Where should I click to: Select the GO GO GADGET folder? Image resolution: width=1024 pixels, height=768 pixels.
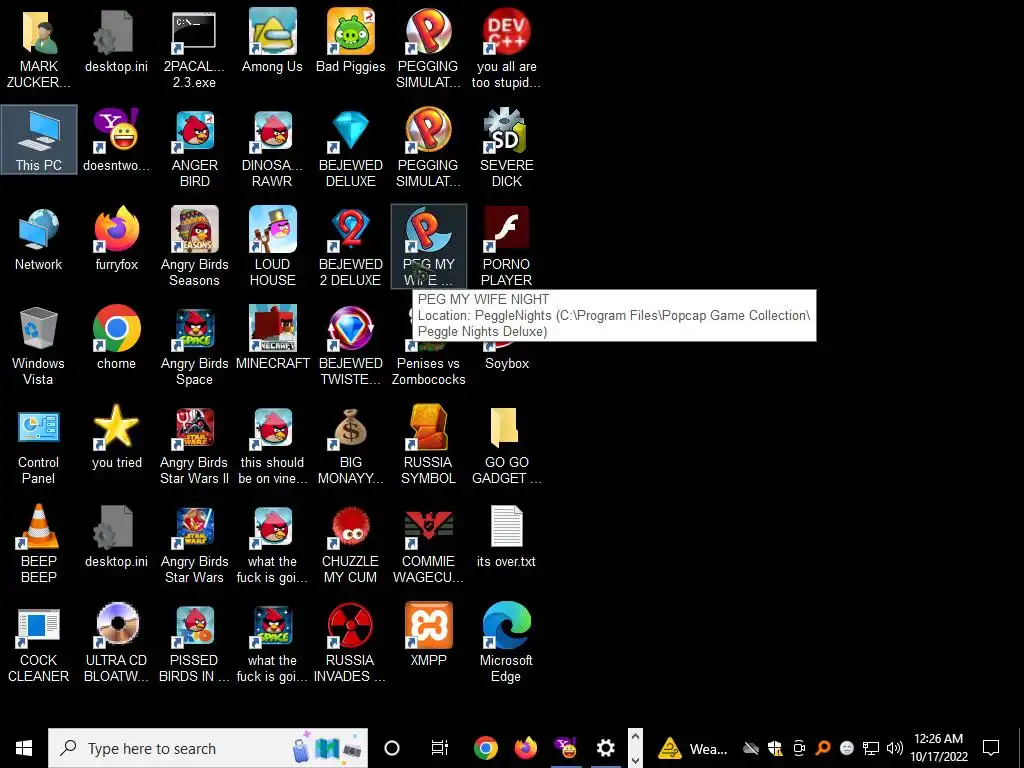pyautogui.click(x=507, y=445)
